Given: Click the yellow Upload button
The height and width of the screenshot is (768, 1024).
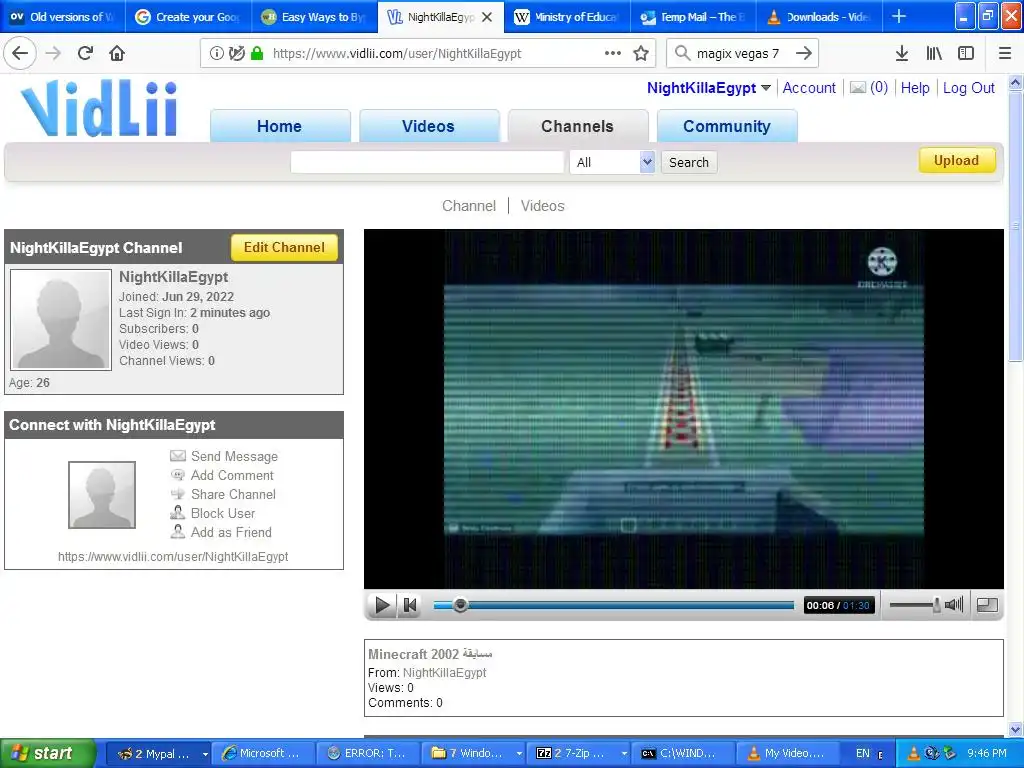Looking at the screenshot, I should click(957, 160).
